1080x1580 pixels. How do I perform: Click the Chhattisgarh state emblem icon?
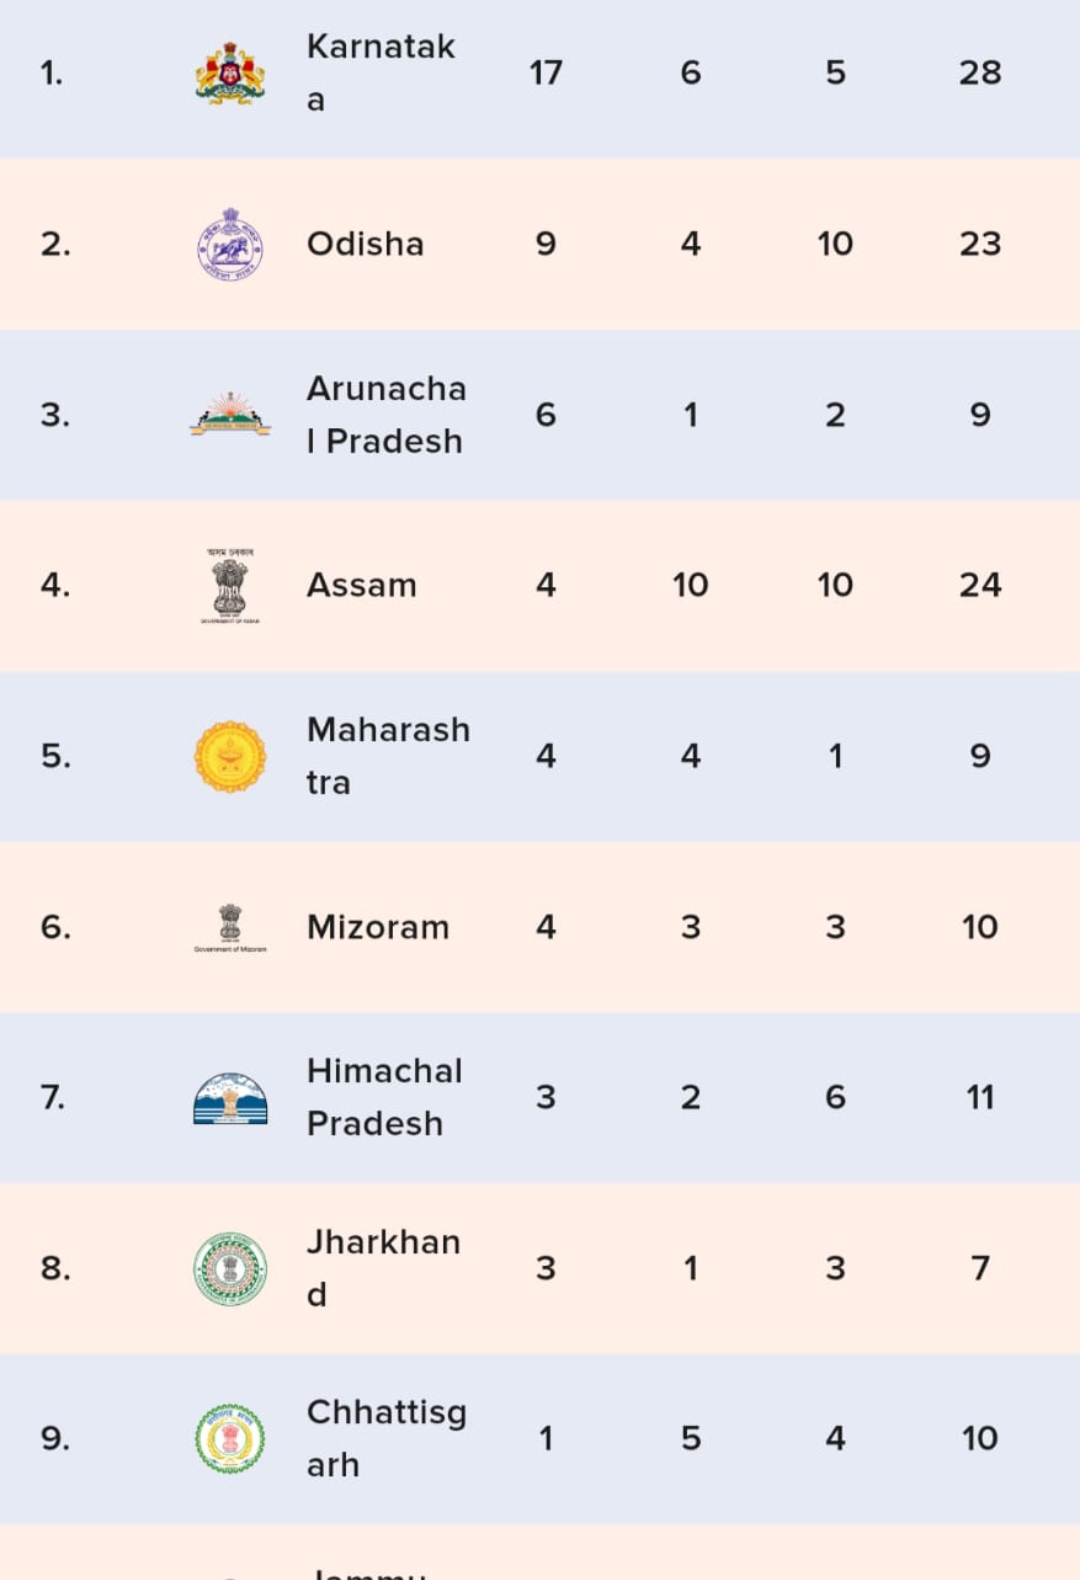coord(230,1439)
